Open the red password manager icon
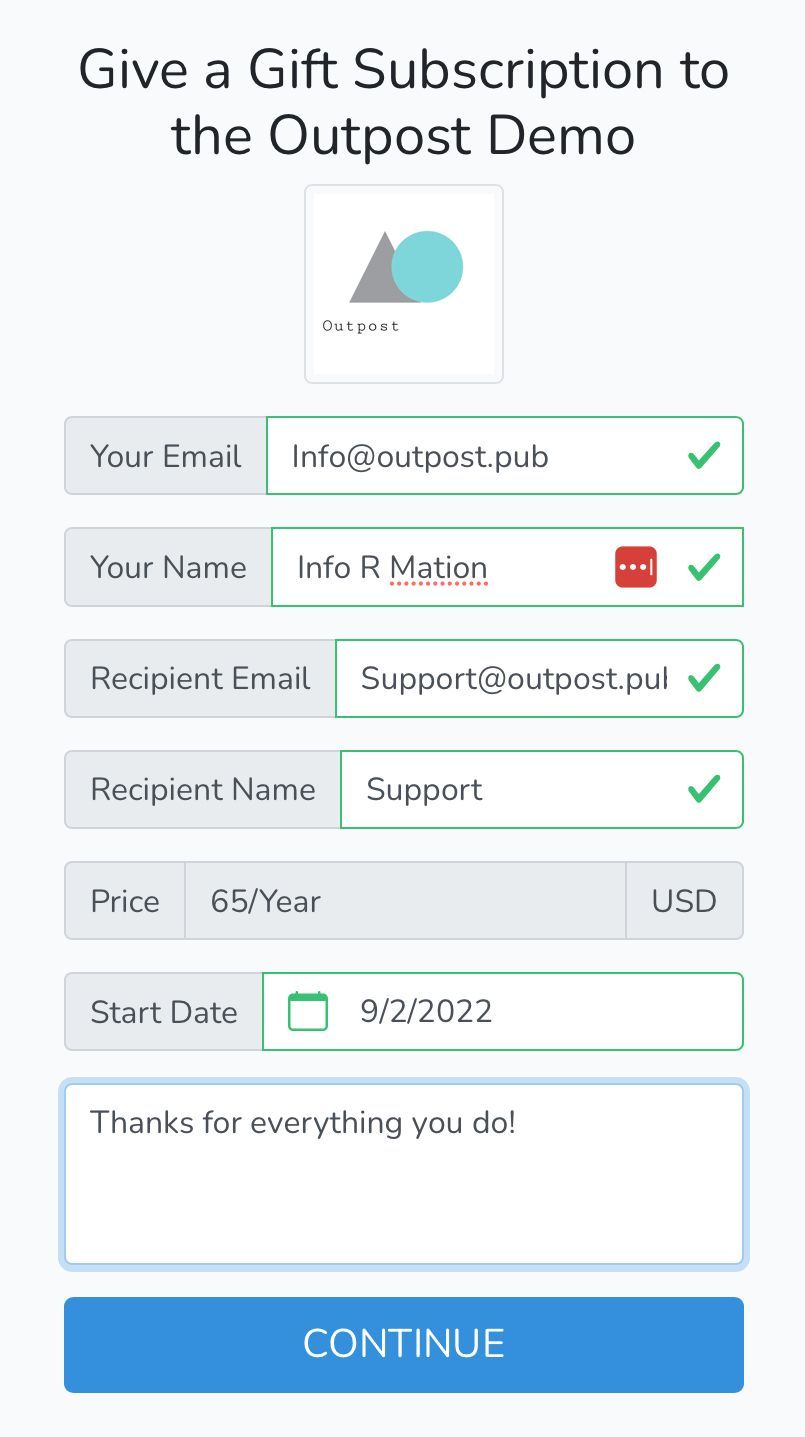Image resolution: width=805 pixels, height=1437 pixels. 636,567
